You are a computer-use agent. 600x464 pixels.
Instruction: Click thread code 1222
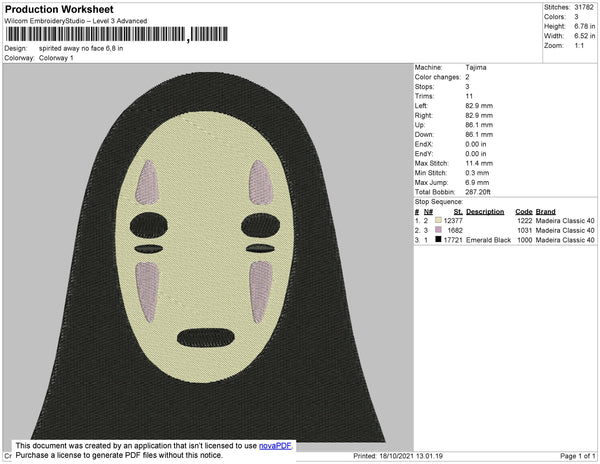pyautogui.click(x=525, y=221)
